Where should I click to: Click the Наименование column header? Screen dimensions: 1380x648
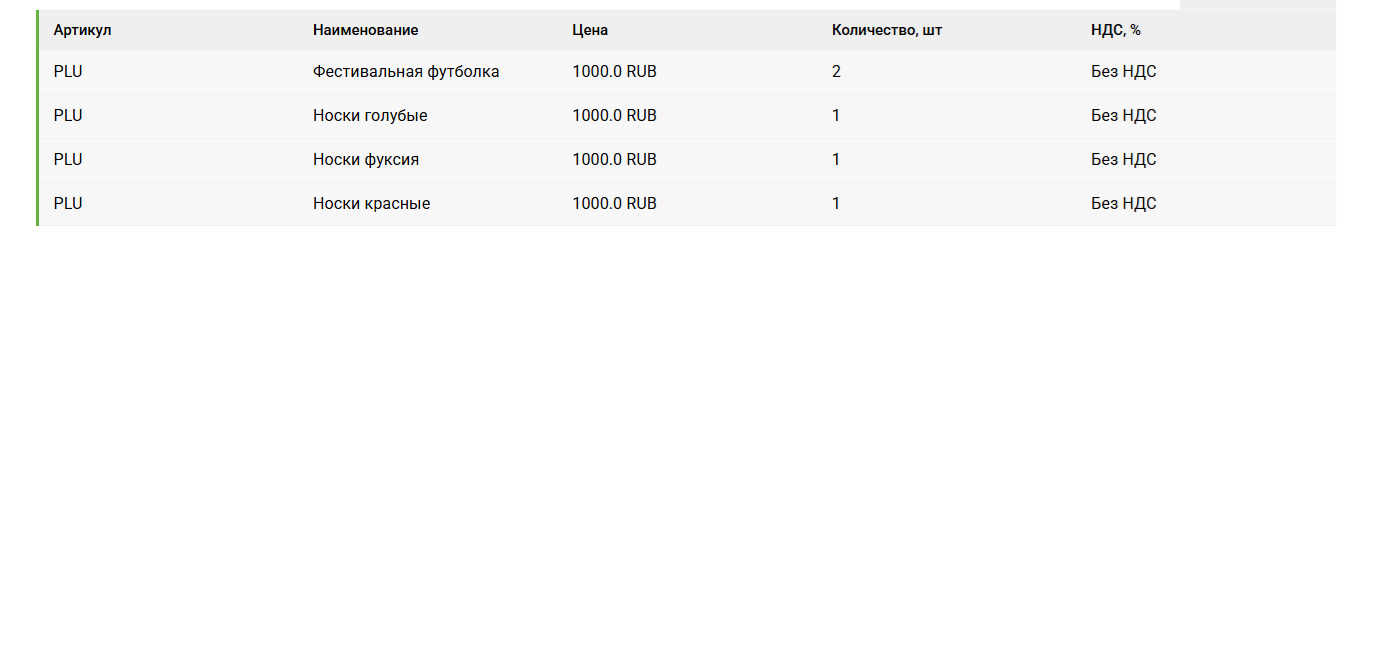point(365,30)
